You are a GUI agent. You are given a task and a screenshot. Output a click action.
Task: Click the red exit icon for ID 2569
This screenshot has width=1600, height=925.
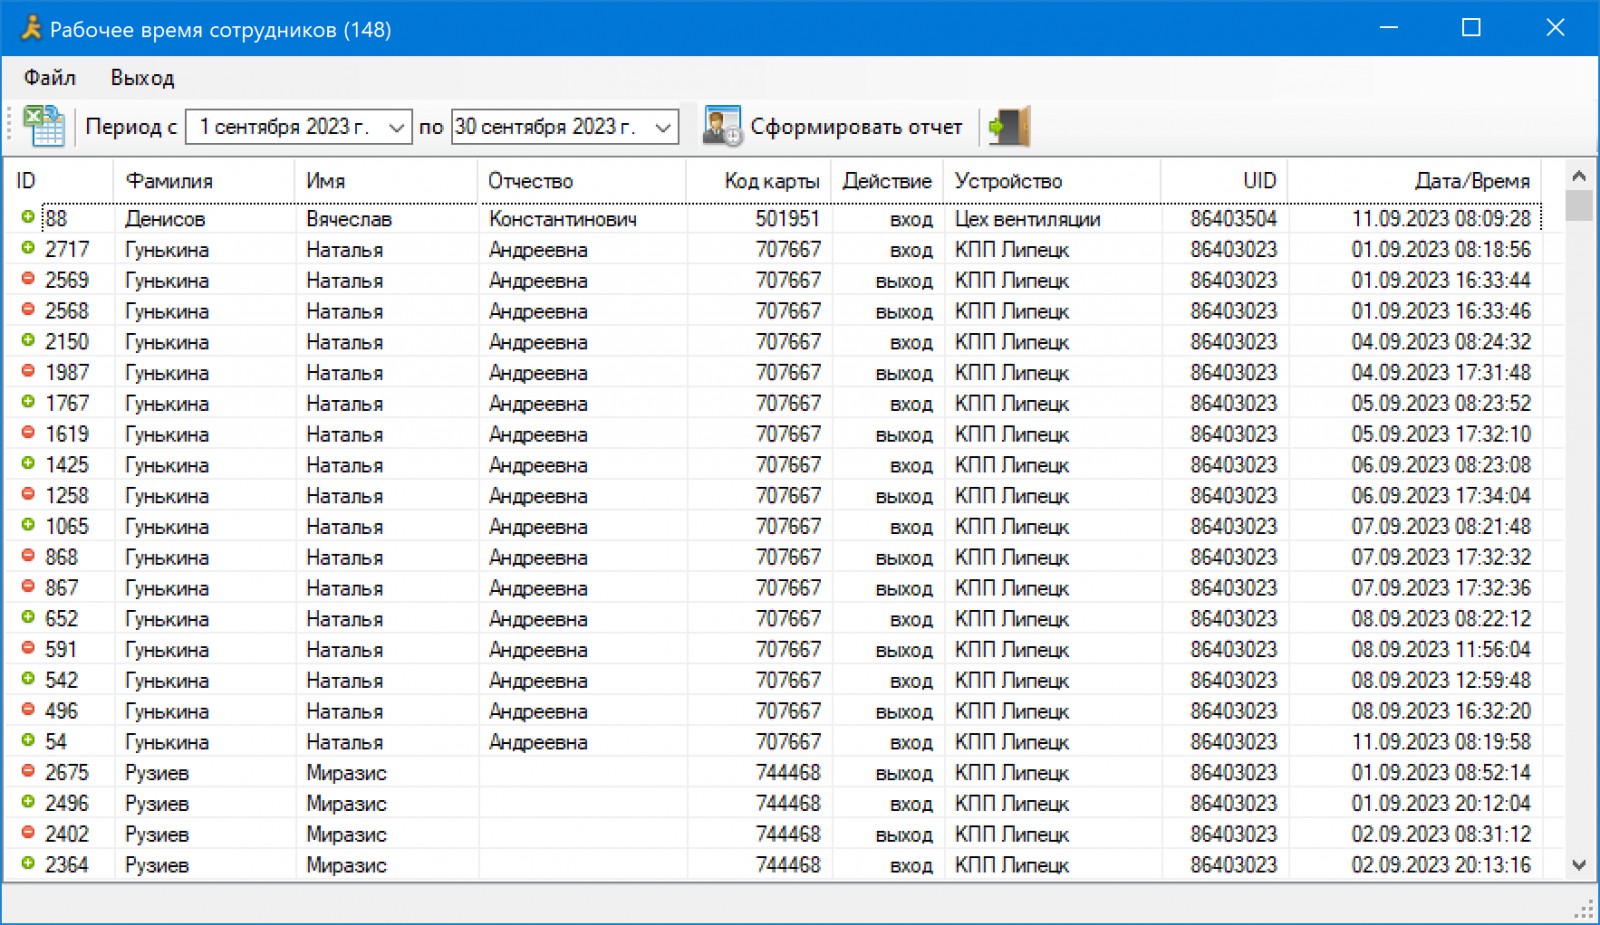coord(28,279)
